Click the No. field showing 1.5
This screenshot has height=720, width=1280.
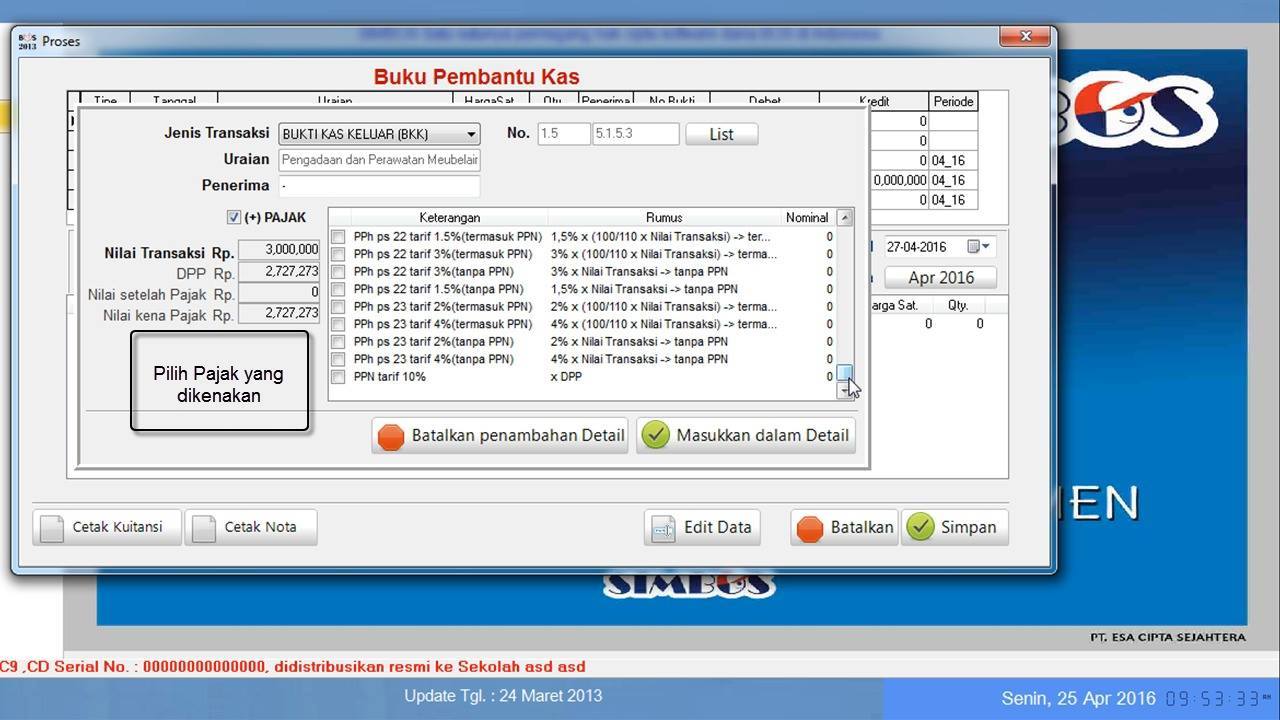tap(564, 134)
